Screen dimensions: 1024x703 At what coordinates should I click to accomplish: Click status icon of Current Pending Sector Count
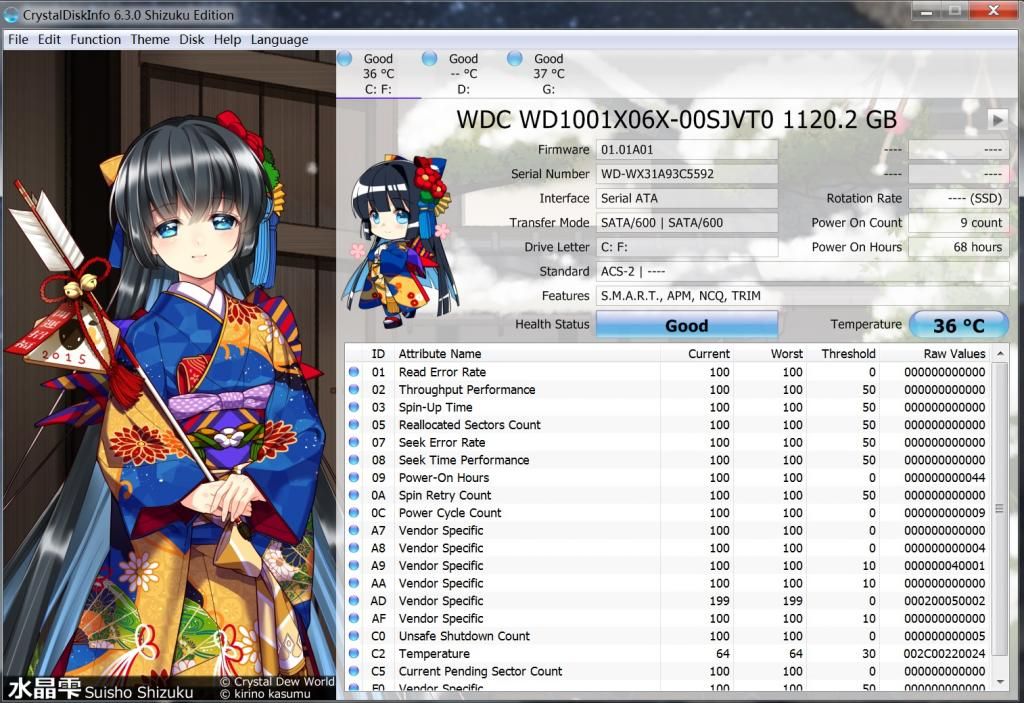(x=354, y=672)
